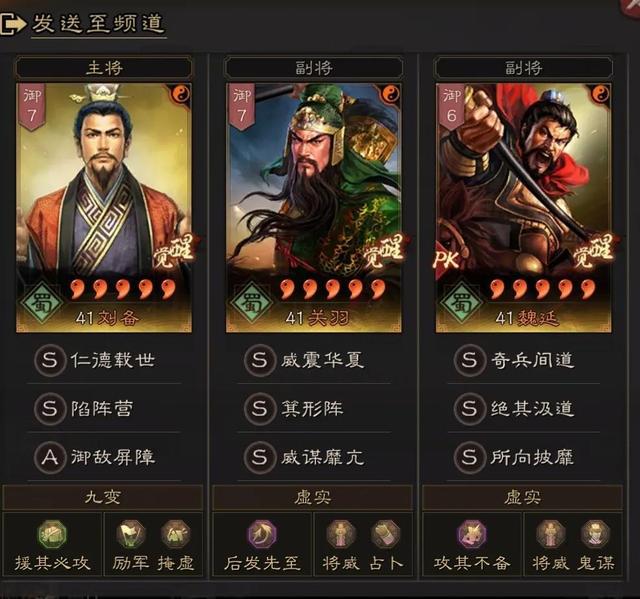
Task: Click 发送至频道 link
Action: [x=99, y=23]
